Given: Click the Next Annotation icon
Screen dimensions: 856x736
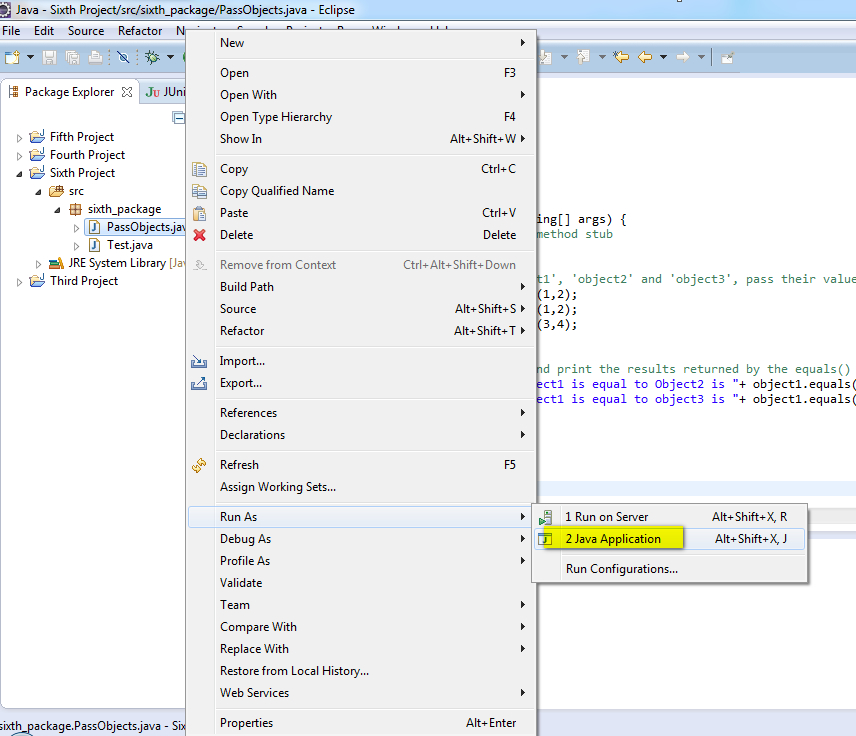Looking at the screenshot, I should click(x=546, y=57).
